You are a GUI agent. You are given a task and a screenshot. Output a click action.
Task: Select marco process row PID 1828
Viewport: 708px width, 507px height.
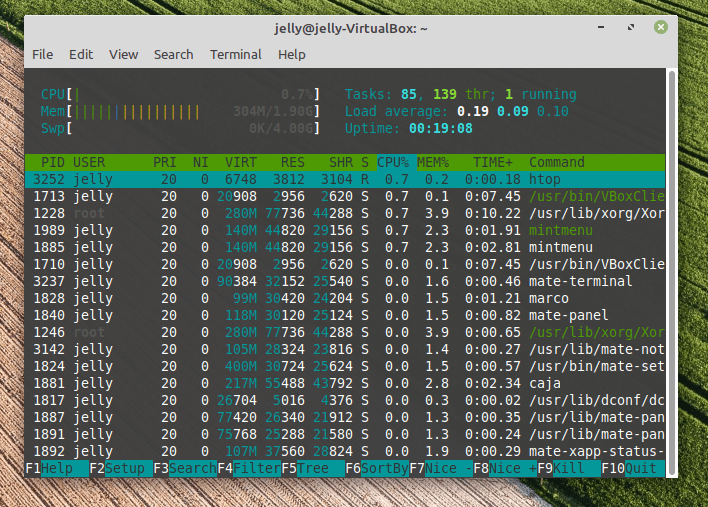pyautogui.click(x=345, y=298)
